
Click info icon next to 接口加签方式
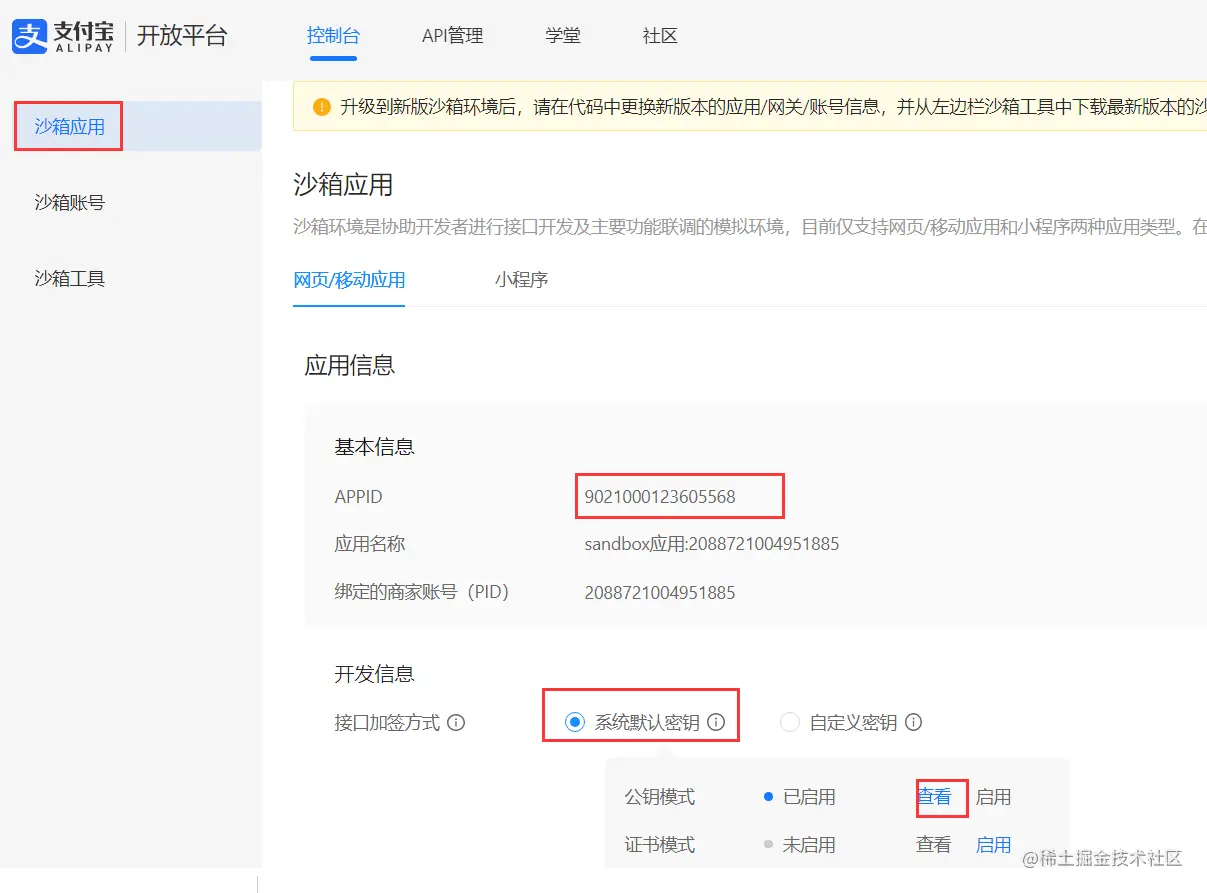(456, 722)
